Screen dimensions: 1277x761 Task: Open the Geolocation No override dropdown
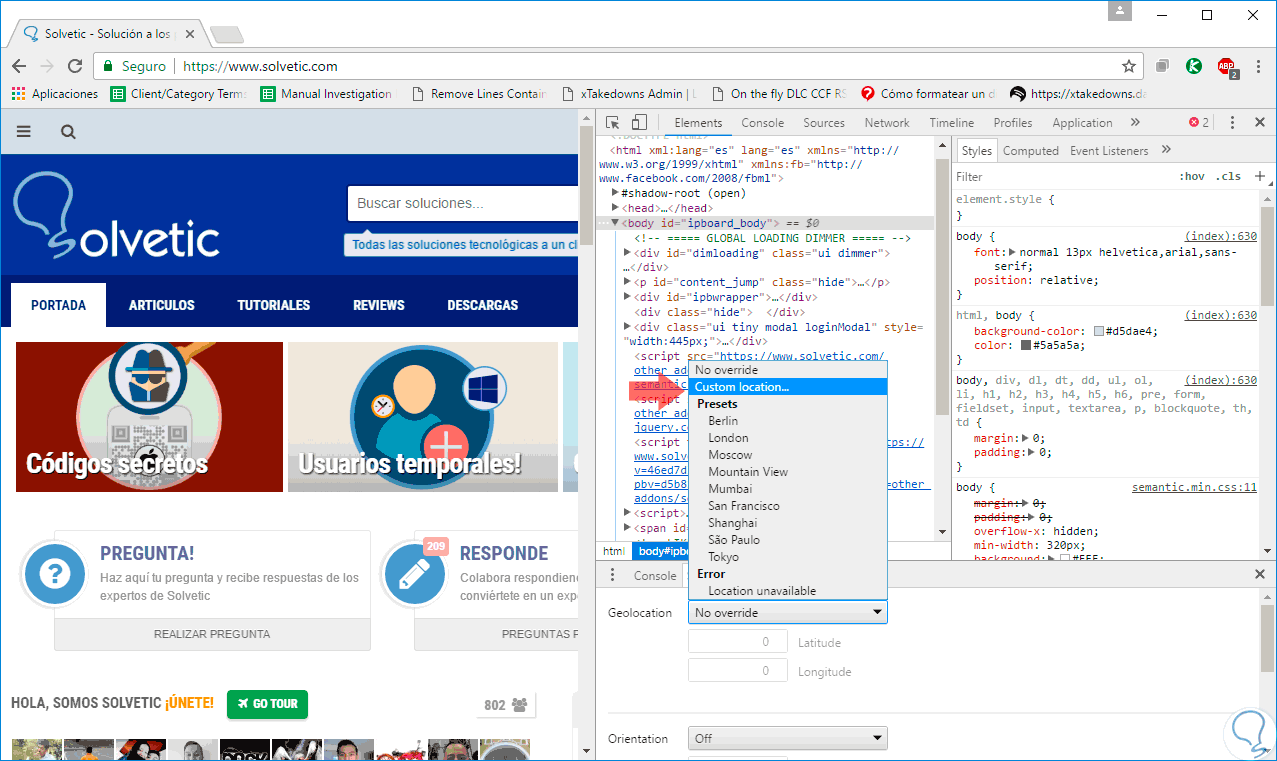point(788,613)
